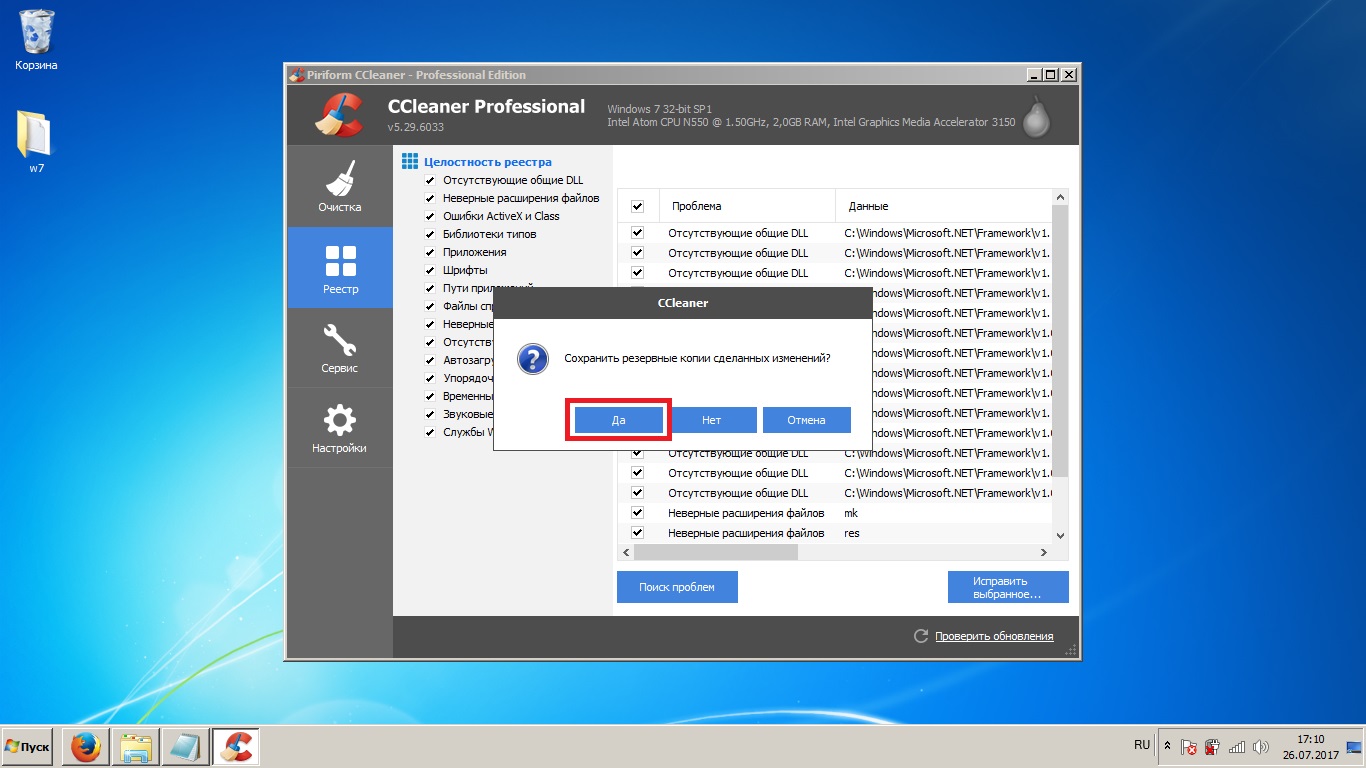Sort by the Данные column header
The width and height of the screenshot is (1366, 768).
(944, 206)
